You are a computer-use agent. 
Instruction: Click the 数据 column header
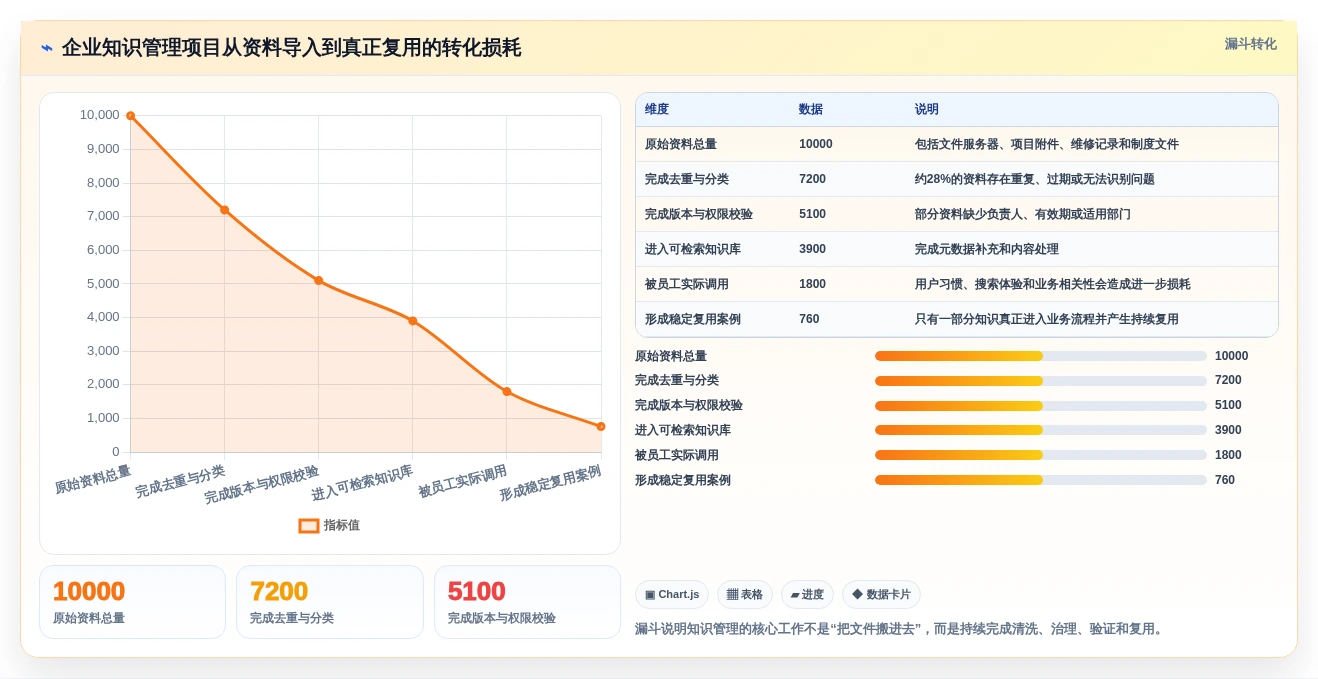point(811,110)
